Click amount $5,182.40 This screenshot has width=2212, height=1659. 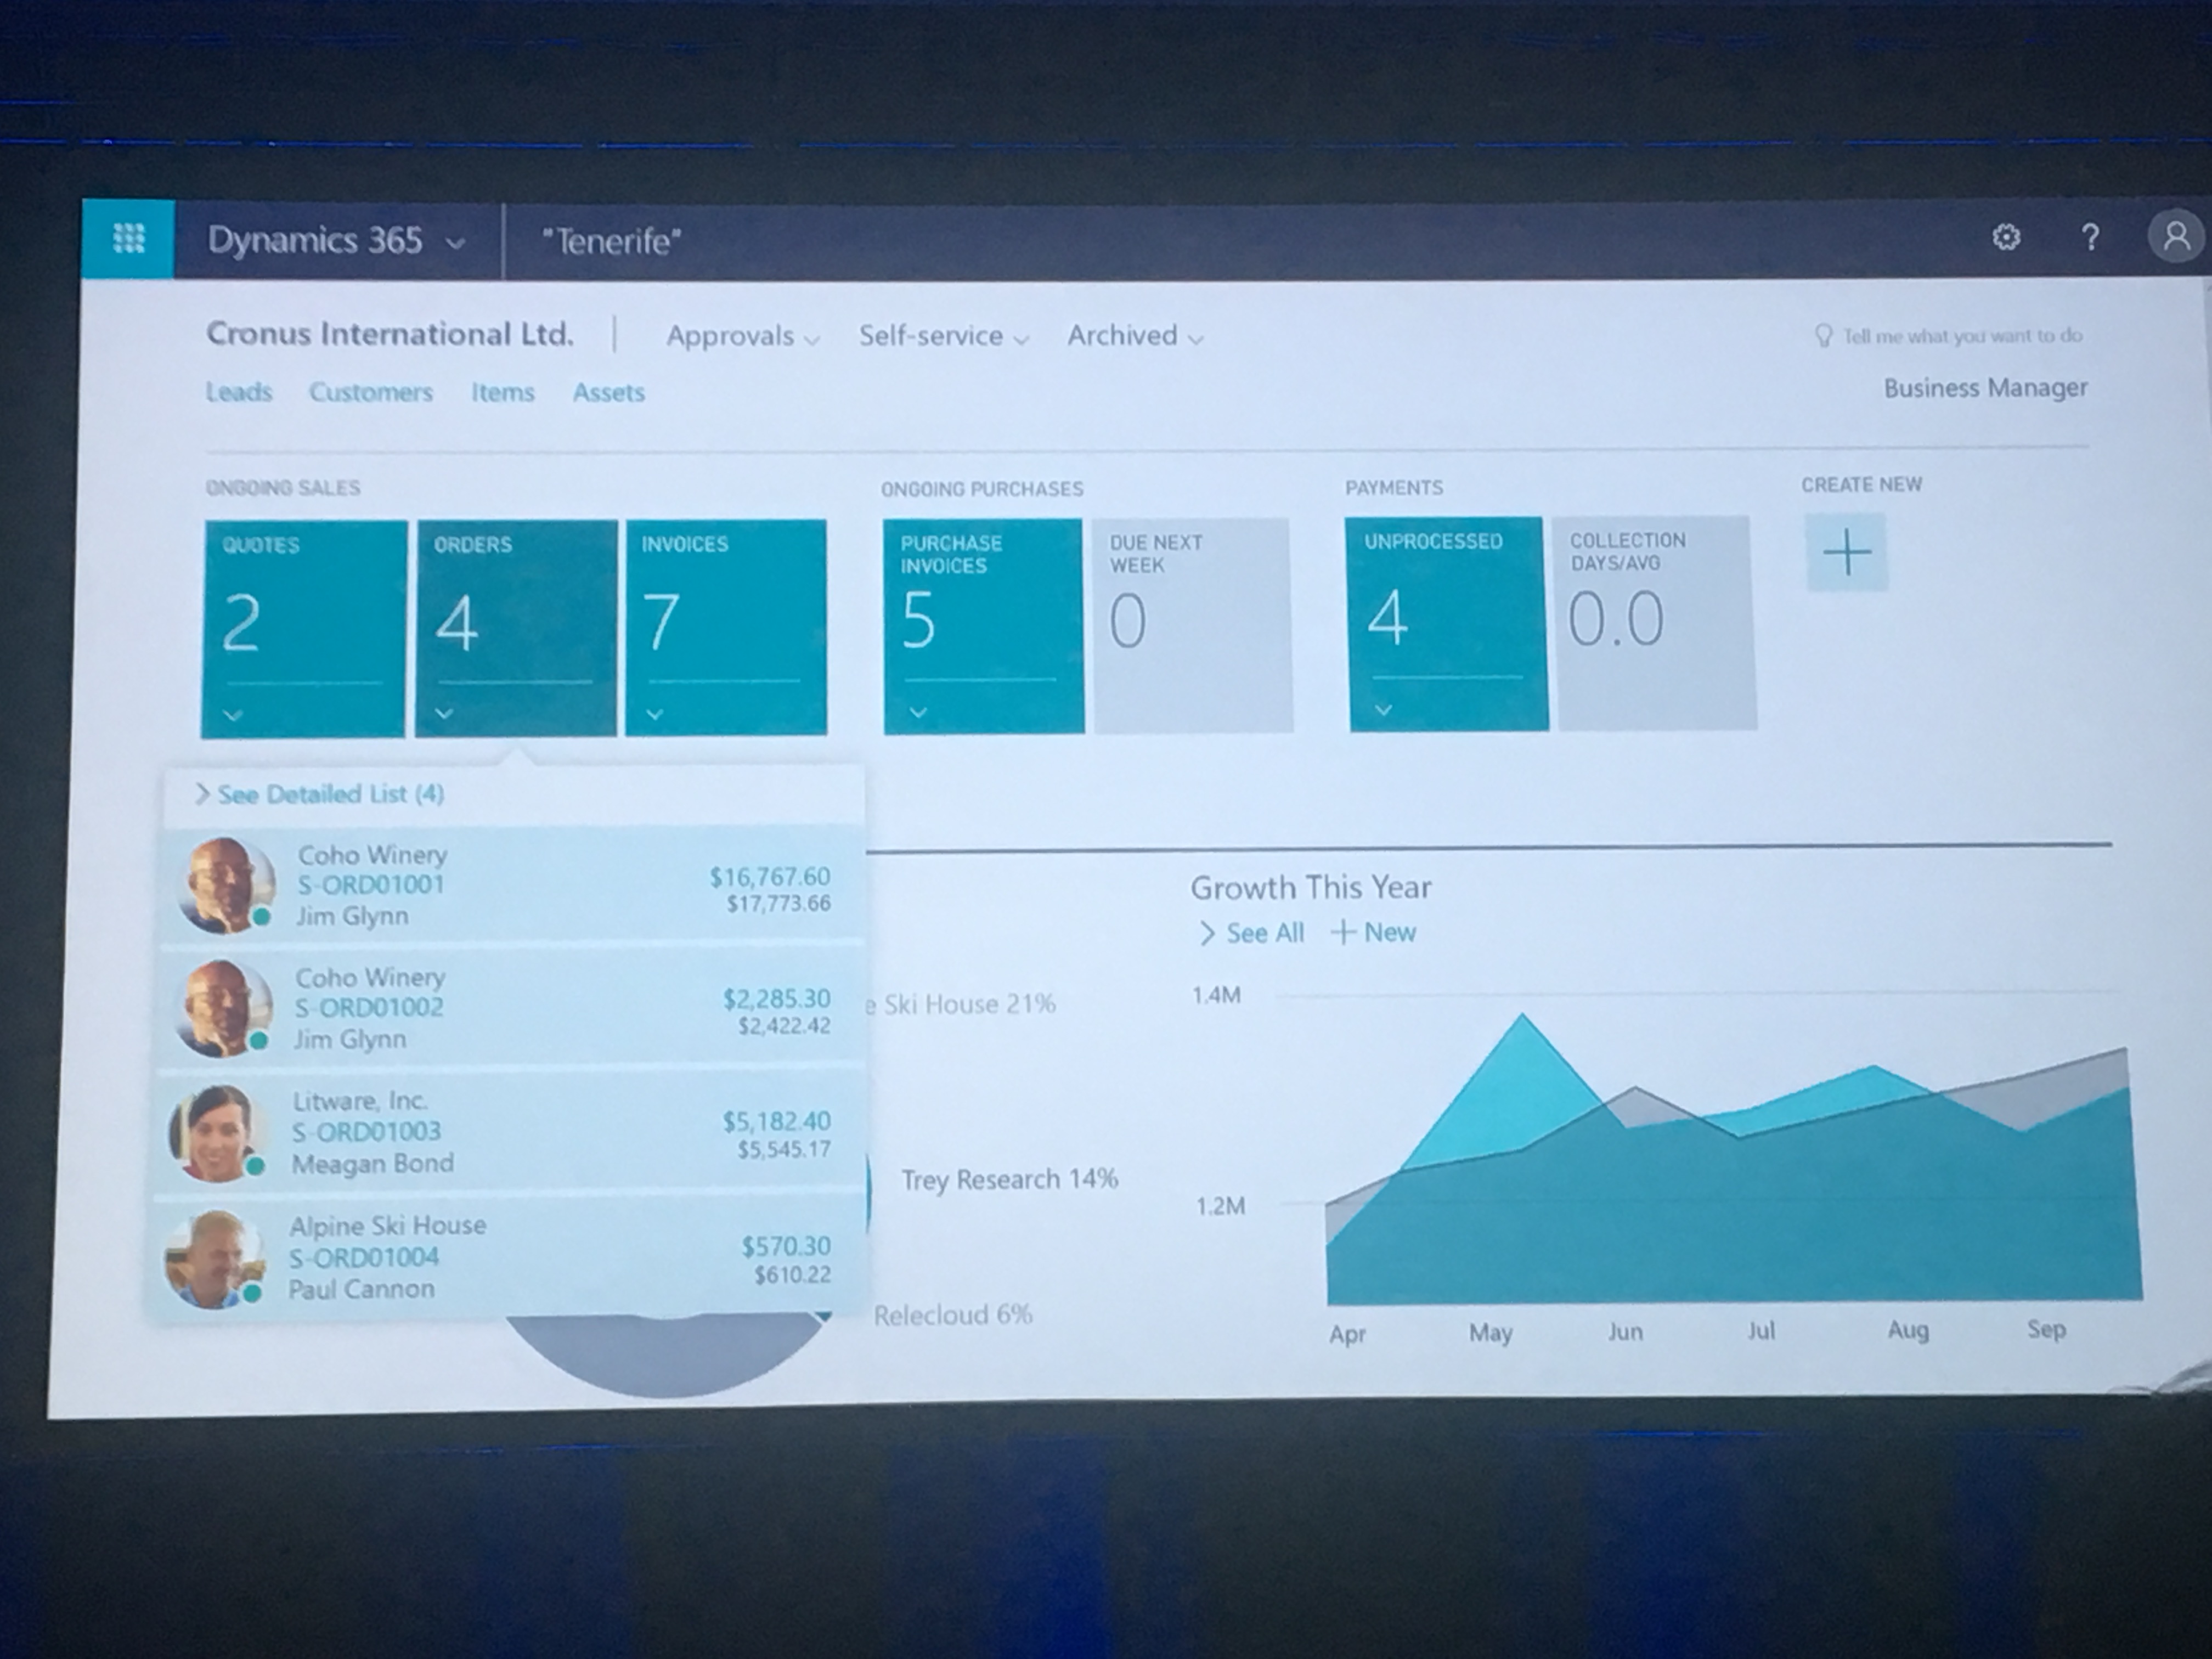pyautogui.click(x=777, y=1122)
